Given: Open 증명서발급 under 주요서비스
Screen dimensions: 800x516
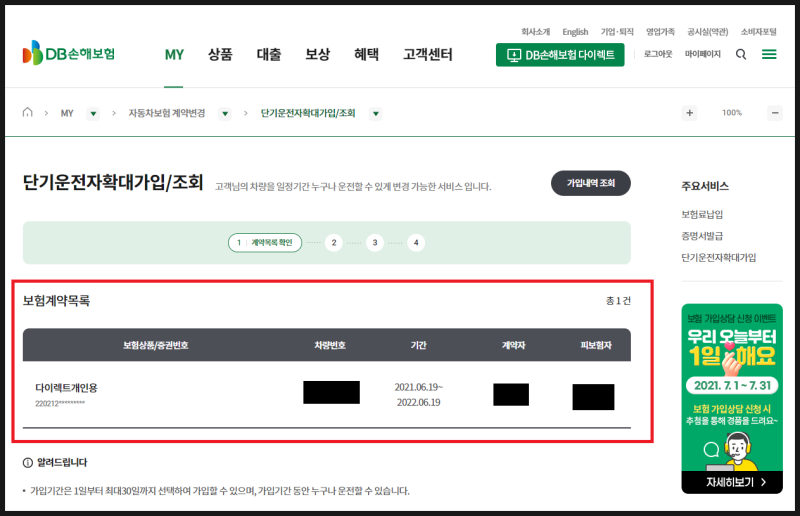Looking at the screenshot, I should tap(702, 236).
